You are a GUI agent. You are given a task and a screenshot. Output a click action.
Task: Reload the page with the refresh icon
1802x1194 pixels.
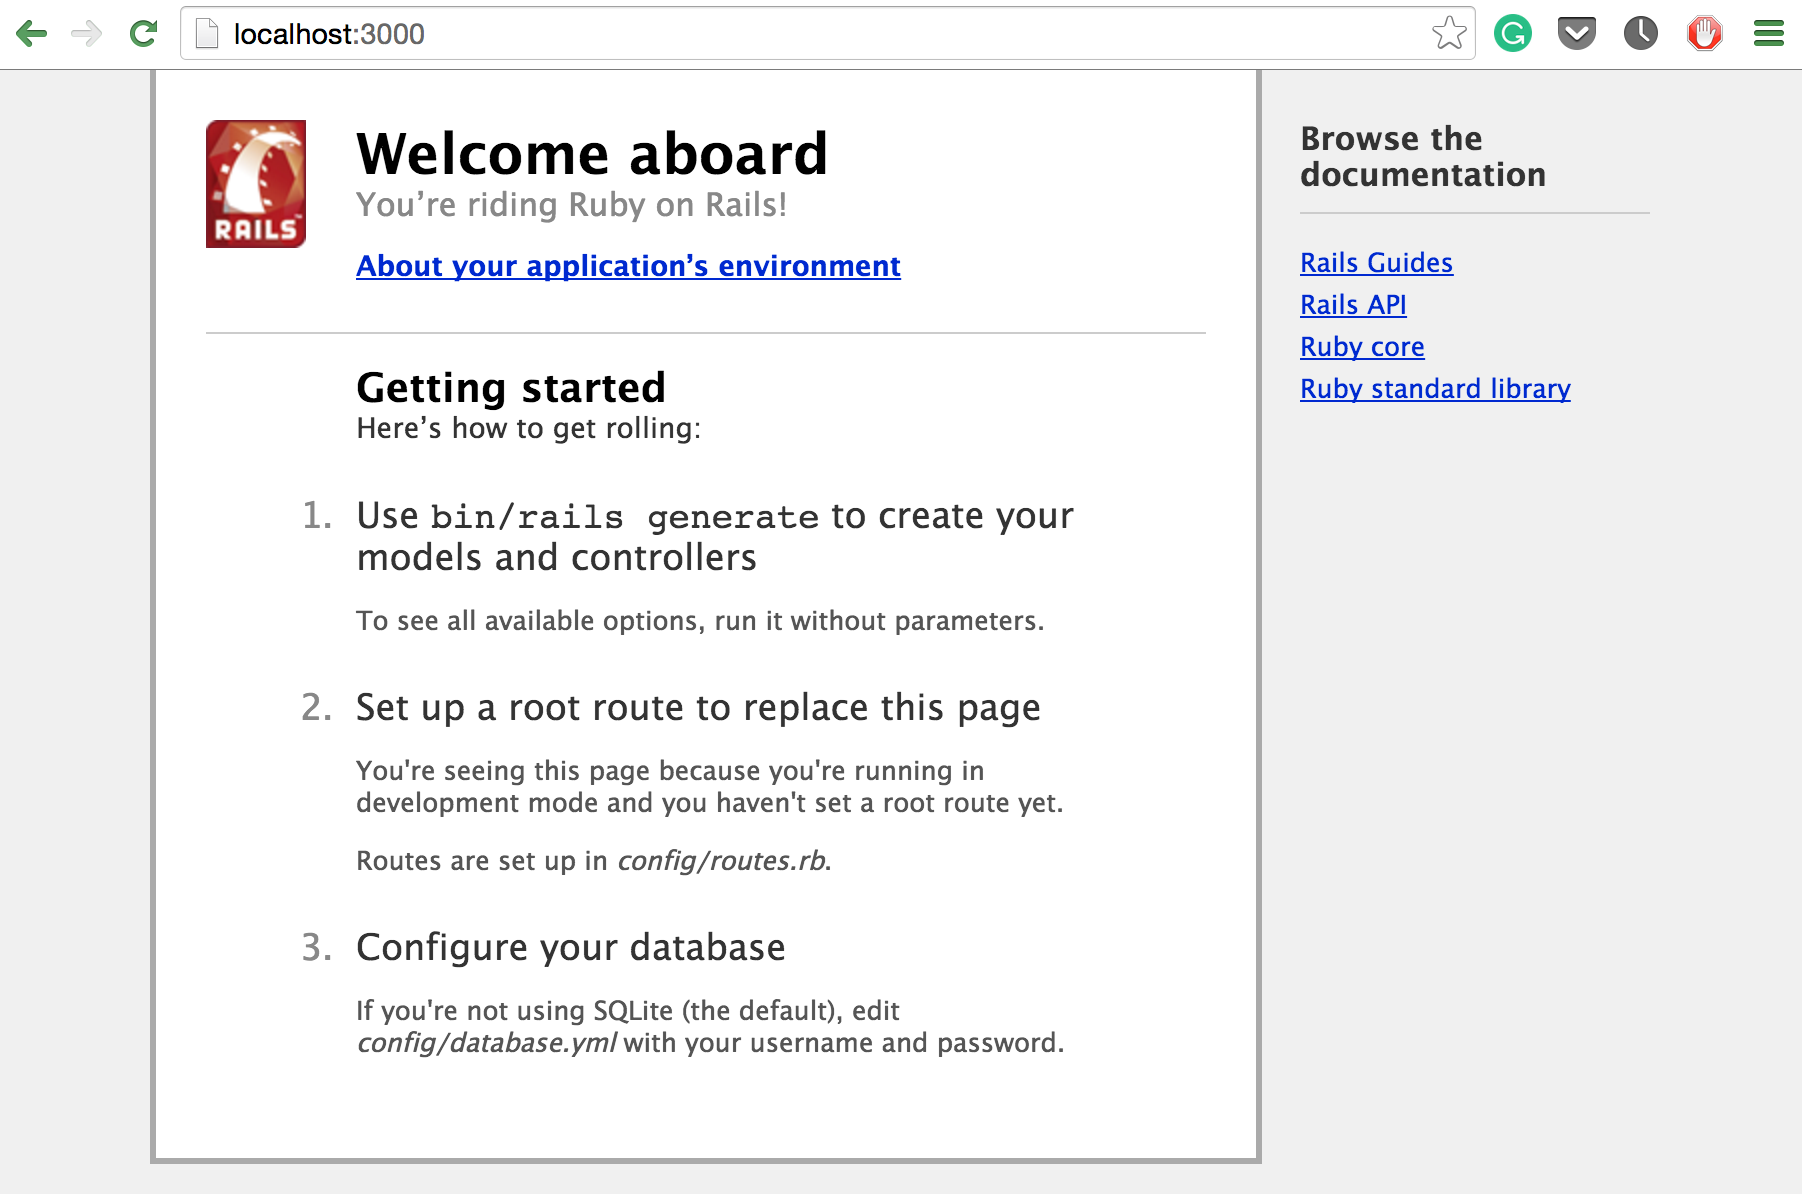pyautogui.click(x=144, y=34)
